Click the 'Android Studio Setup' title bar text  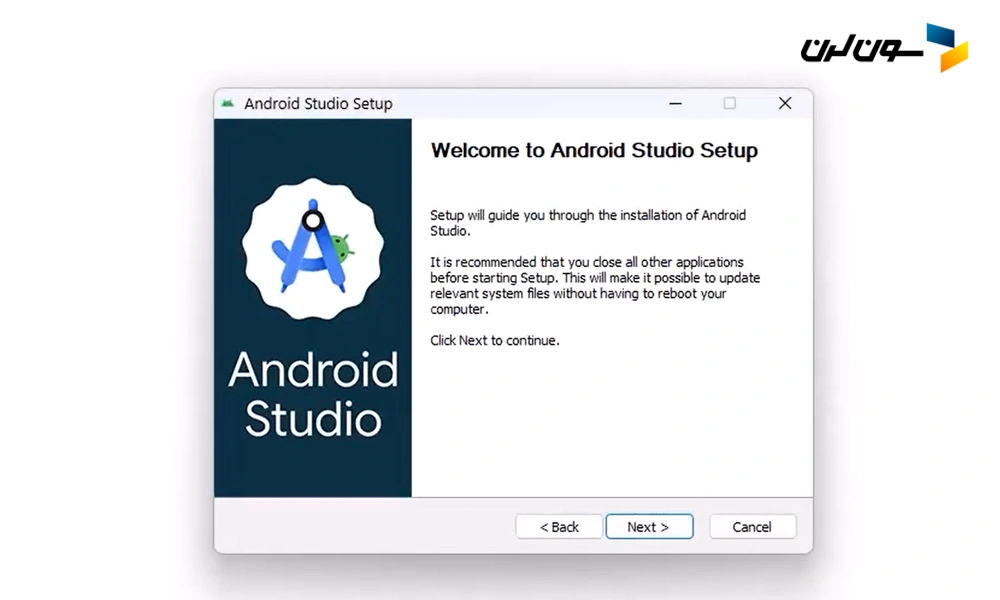tap(318, 103)
